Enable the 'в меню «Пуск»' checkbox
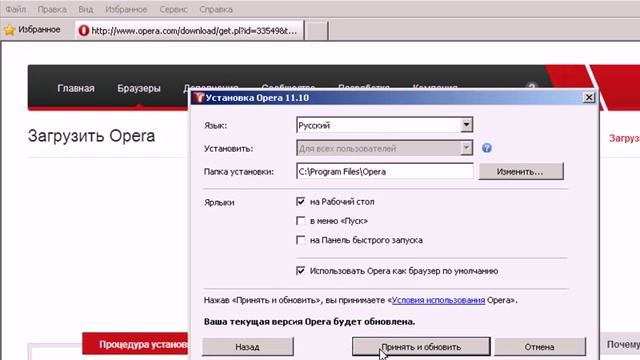 pyautogui.click(x=301, y=221)
